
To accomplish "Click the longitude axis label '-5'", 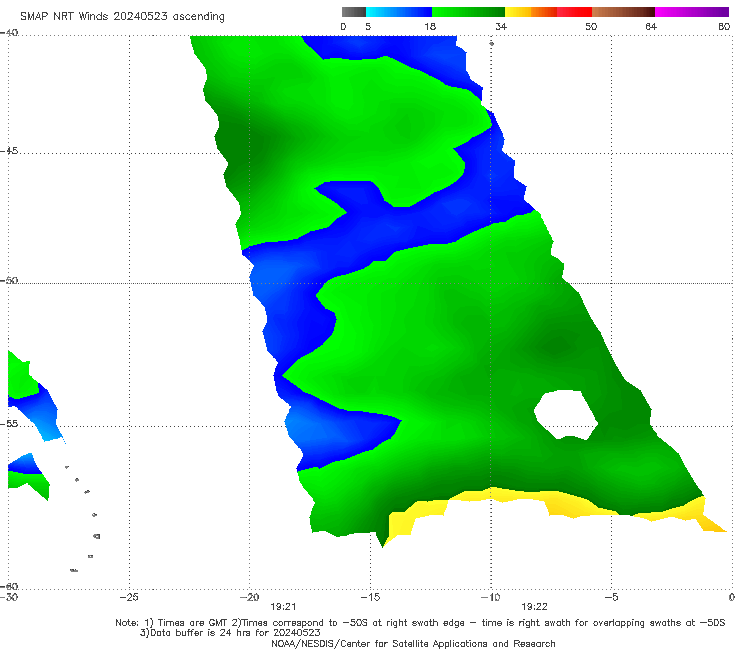I will [x=611, y=597].
